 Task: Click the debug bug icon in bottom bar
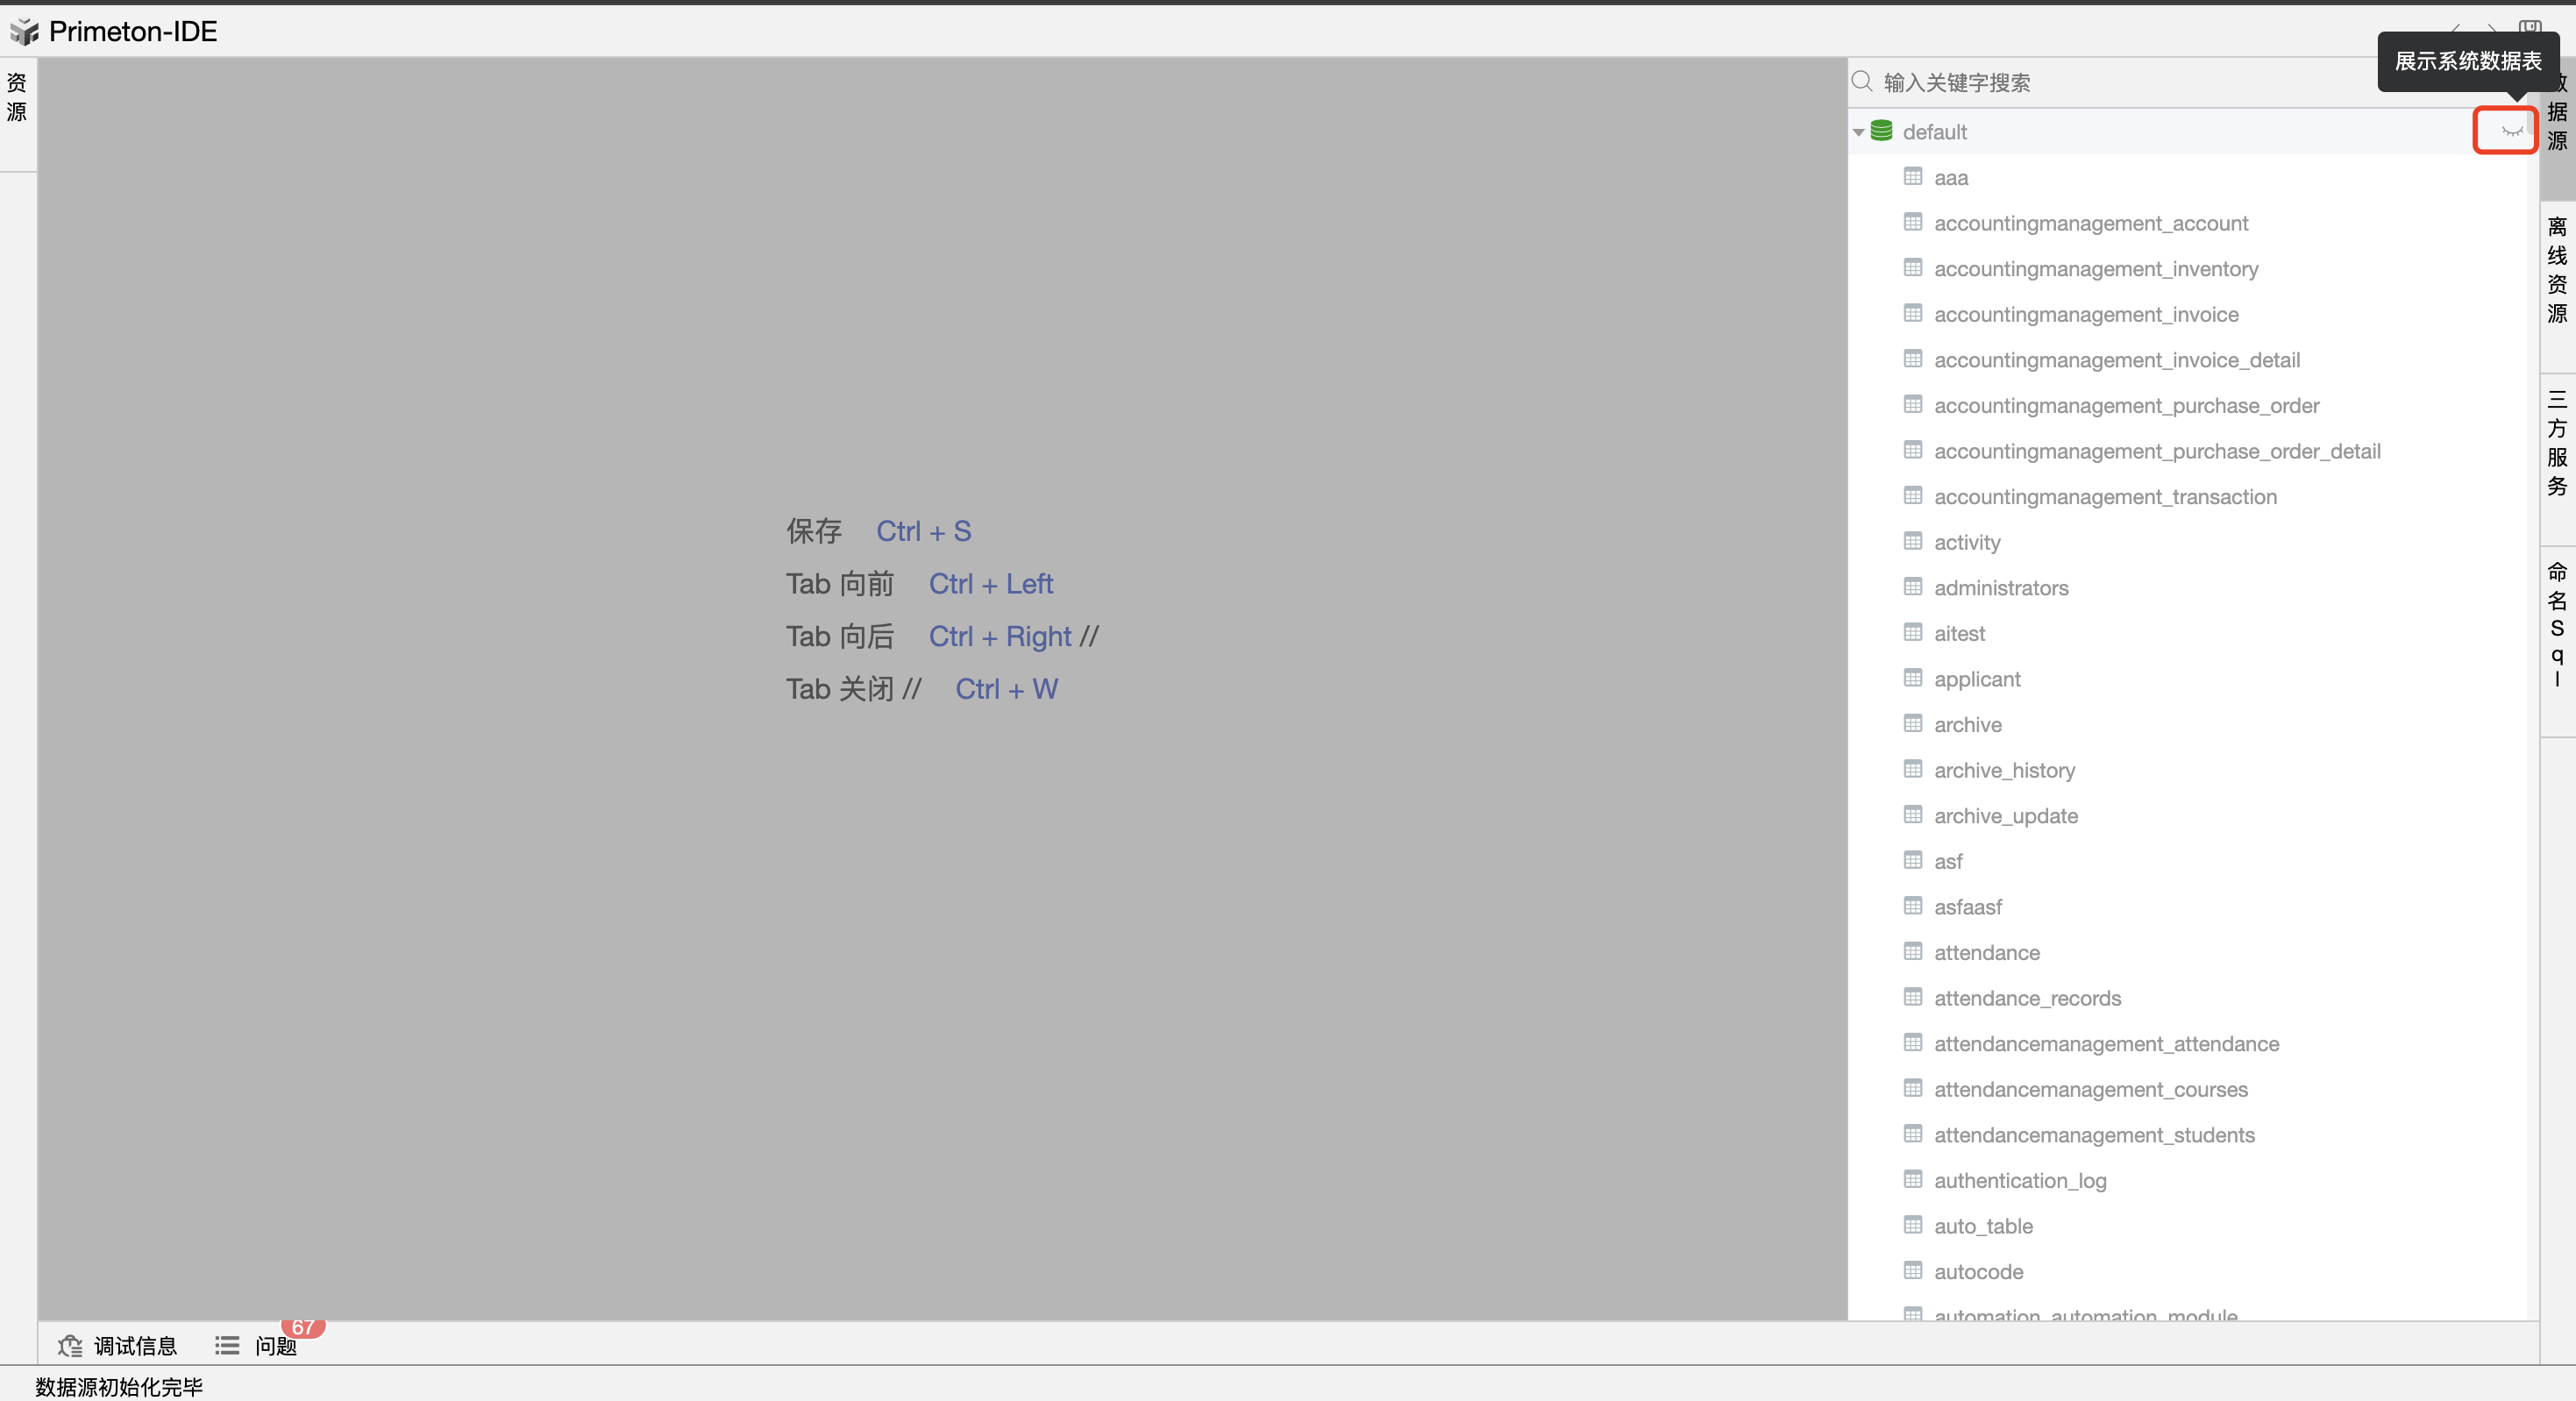(x=70, y=1346)
